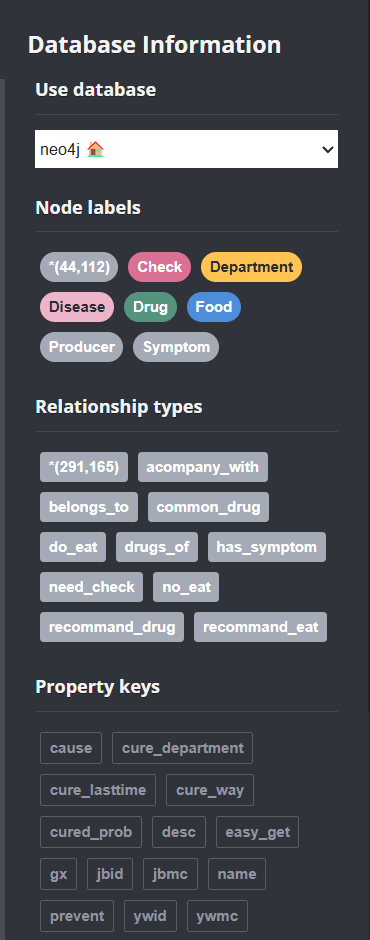
Task: Select the Check node label
Action: (160, 267)
